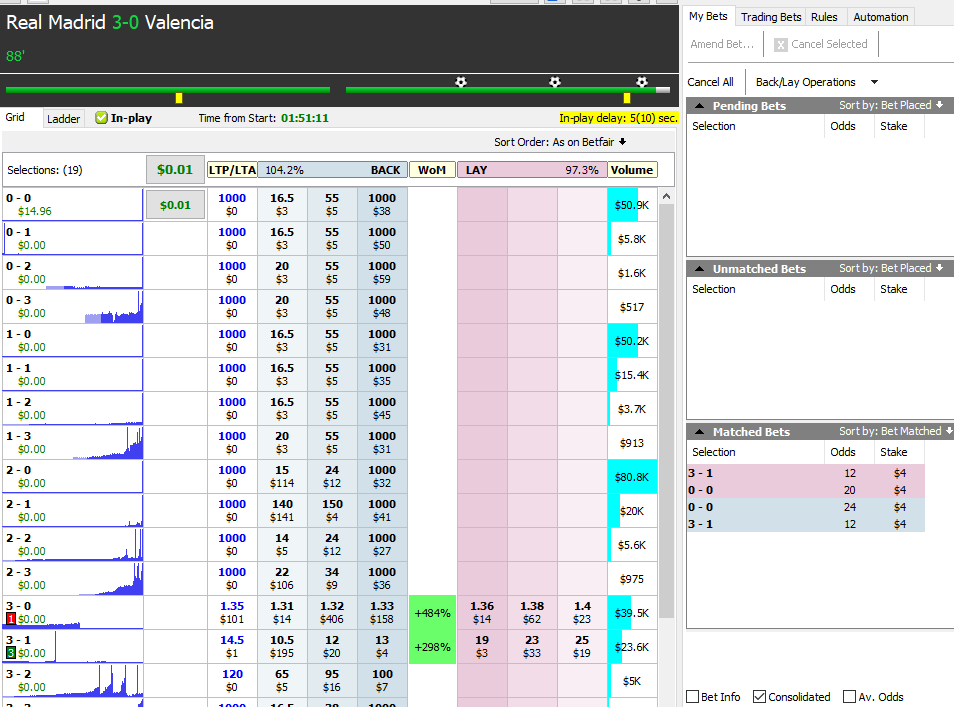The image size is (954, 707).
Task: Click the 3 - 2 price chart thumbnail
Action: (x=73, y=681)
